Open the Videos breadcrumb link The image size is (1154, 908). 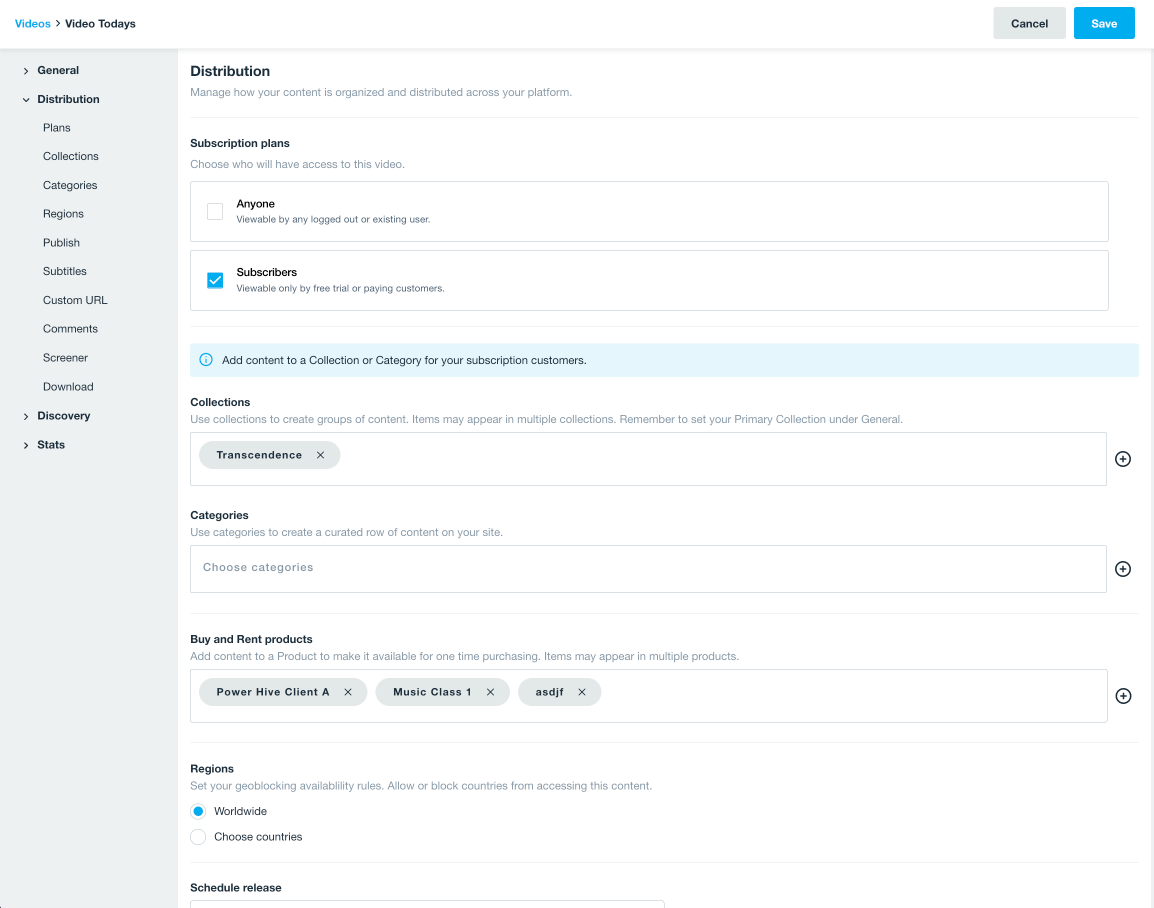[32, 23]
